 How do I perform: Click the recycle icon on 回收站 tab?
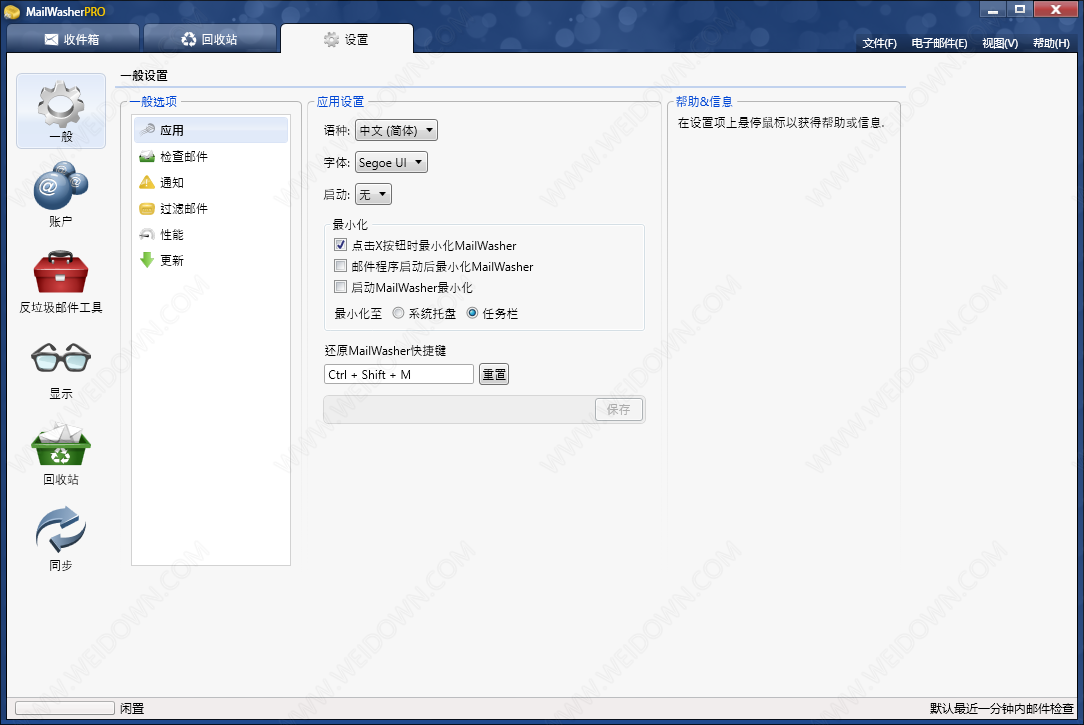(189, 39)
